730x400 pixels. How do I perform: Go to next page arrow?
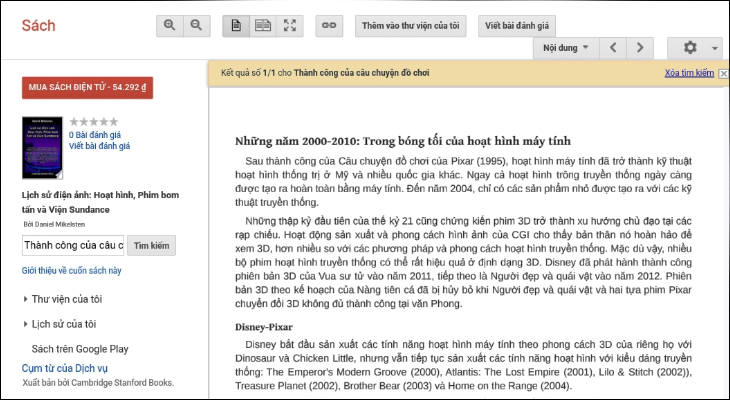click(640, 47)
